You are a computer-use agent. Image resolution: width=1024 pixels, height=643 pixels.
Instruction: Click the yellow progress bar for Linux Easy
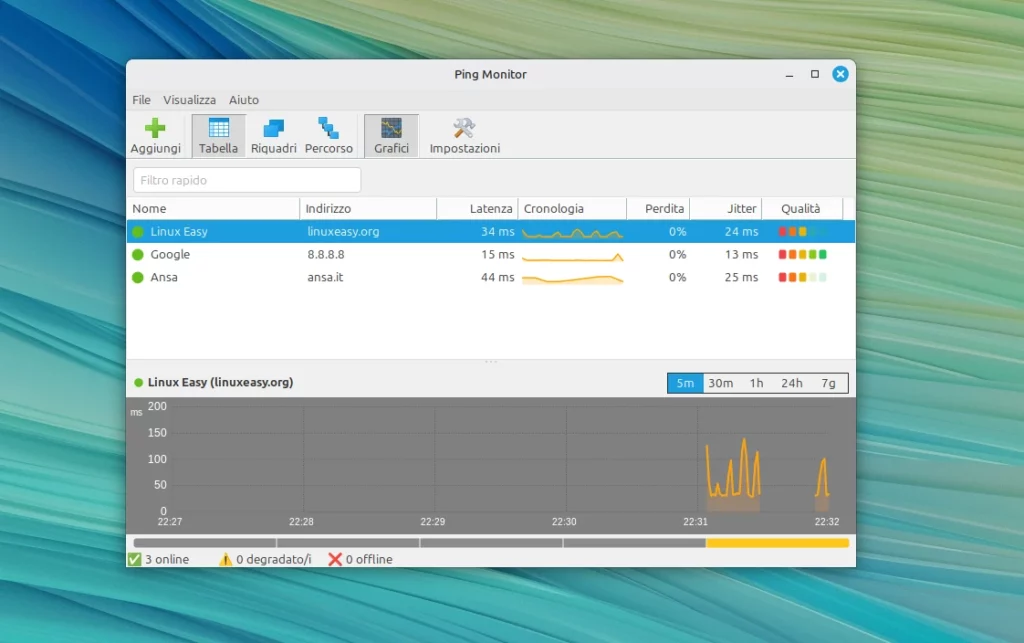point(775,542)
